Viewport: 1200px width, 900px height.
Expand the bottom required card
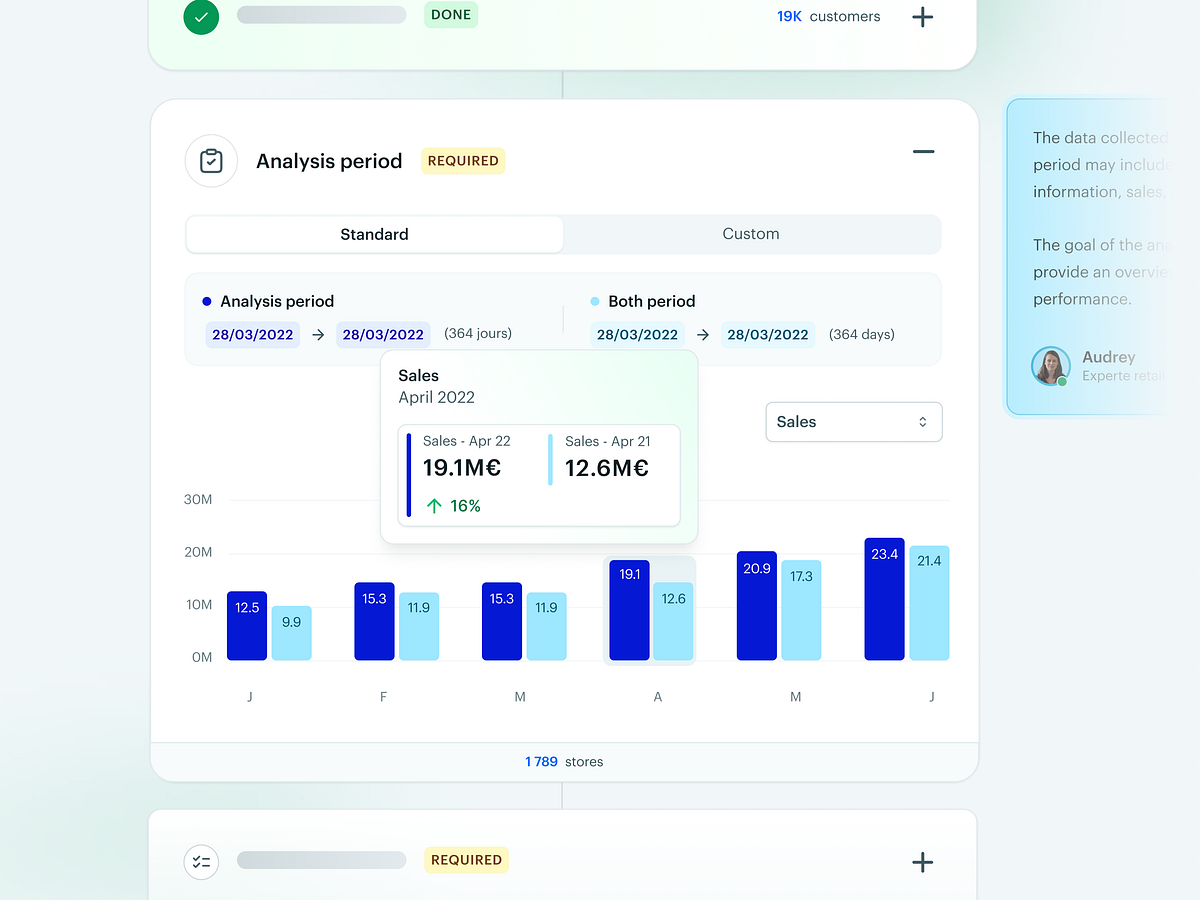tap(922, 862)
